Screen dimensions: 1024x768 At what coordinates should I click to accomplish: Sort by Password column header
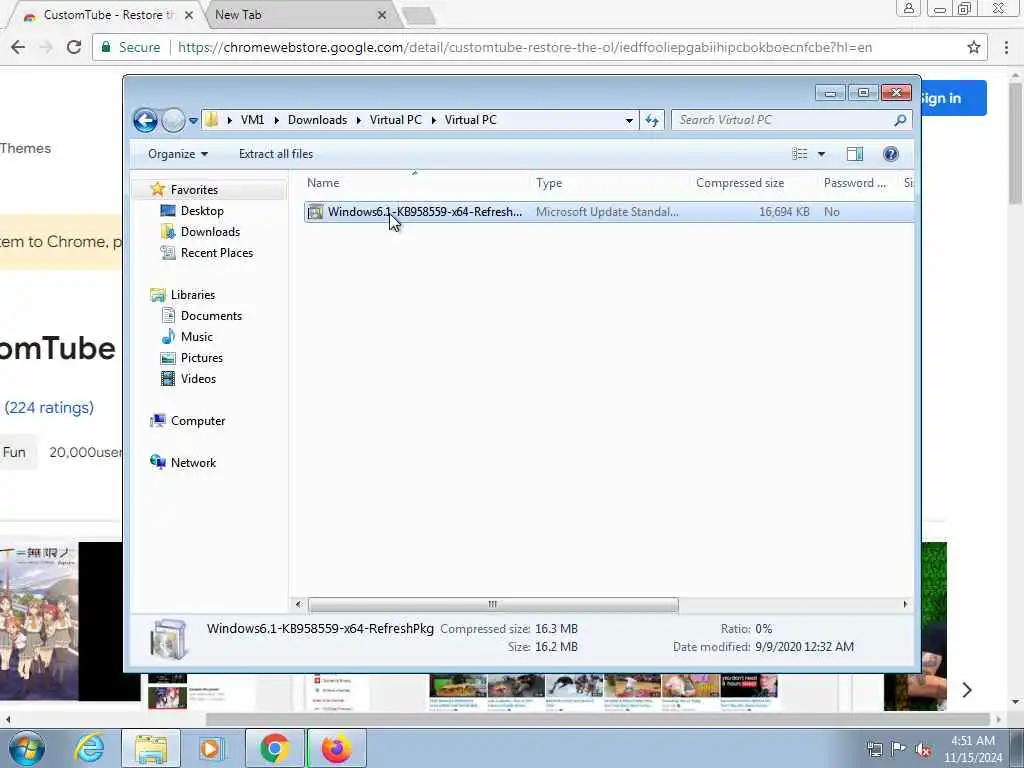pyautogui.click(x=855, y=184)
